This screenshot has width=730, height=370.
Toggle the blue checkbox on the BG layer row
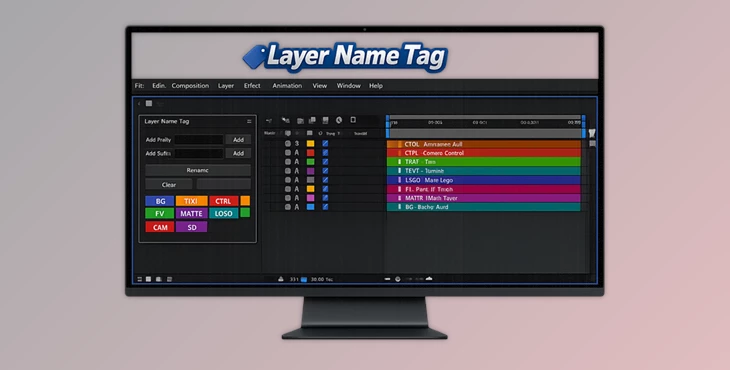(325, 207)
